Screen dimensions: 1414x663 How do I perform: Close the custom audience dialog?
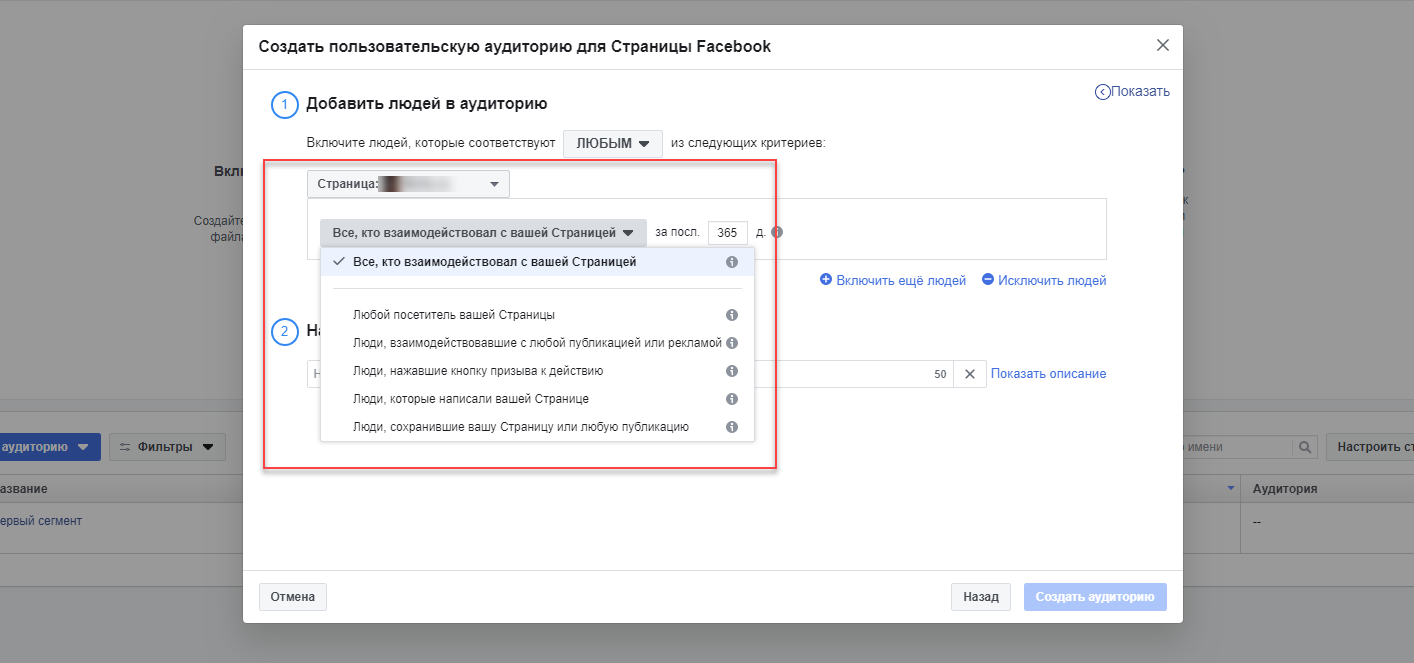coord(1162,45)
